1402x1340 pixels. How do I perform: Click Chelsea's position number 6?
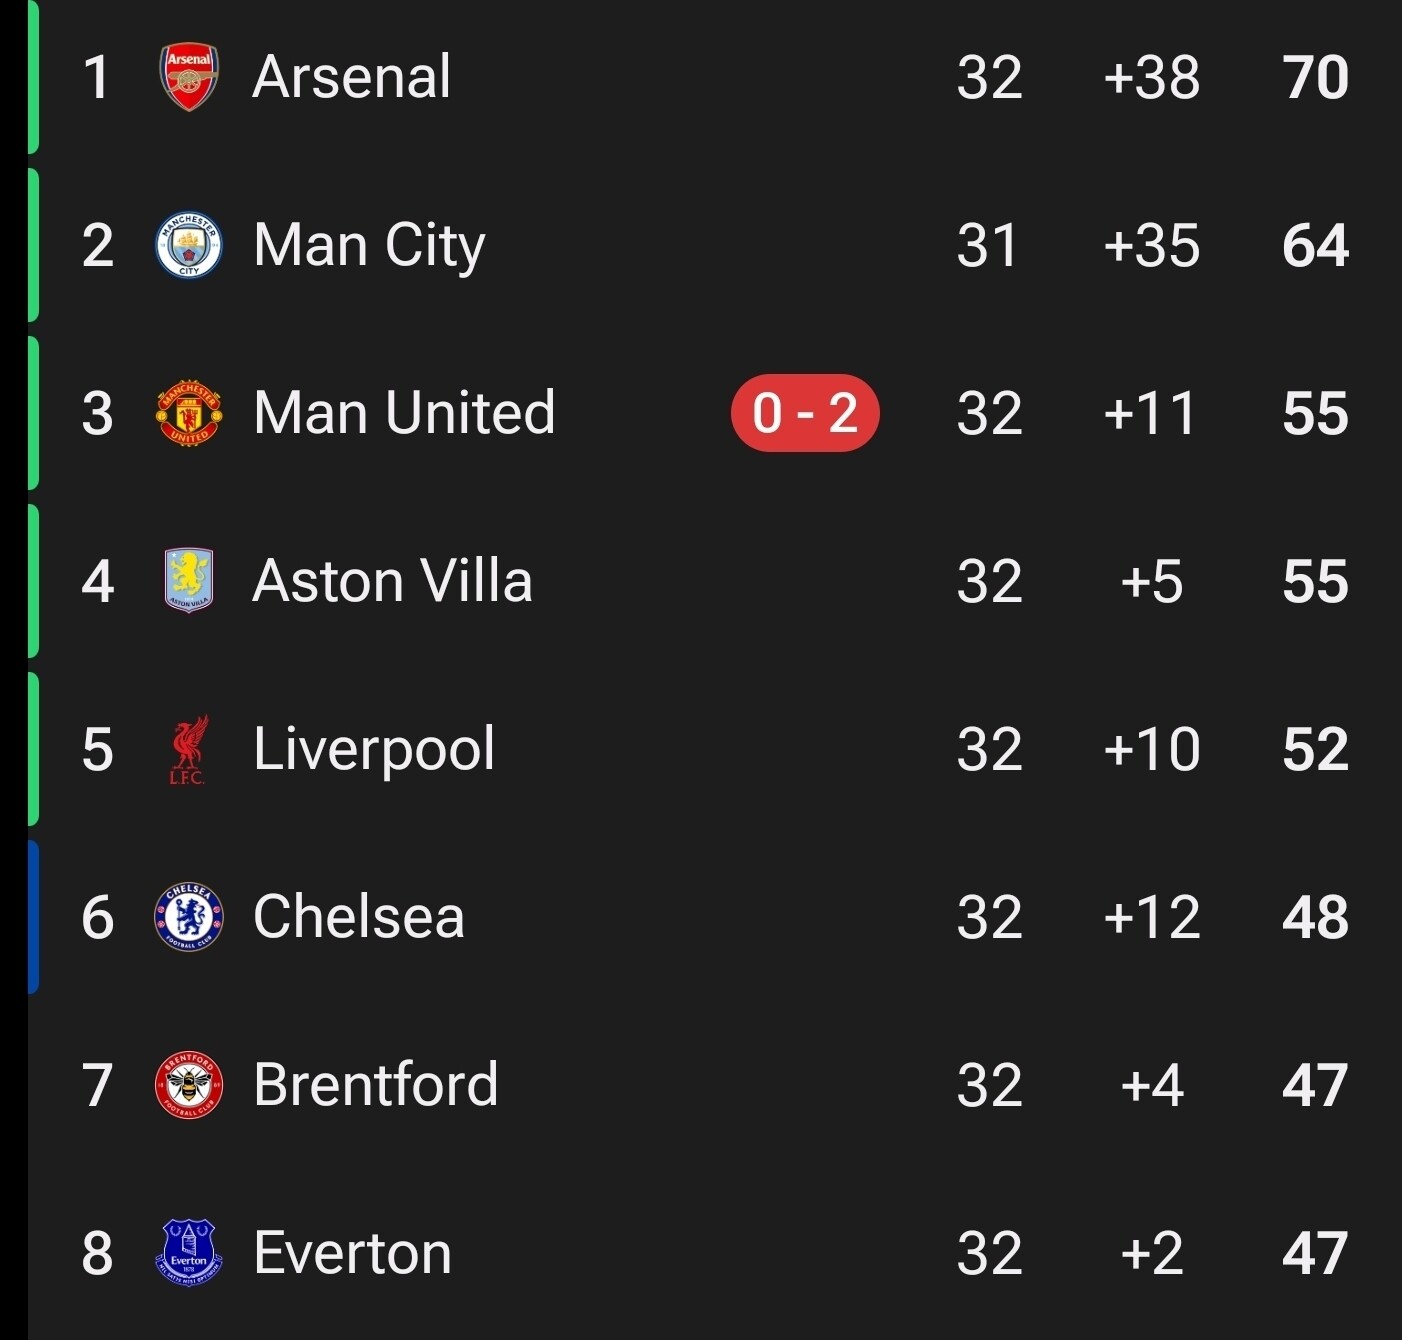point(97,917)
